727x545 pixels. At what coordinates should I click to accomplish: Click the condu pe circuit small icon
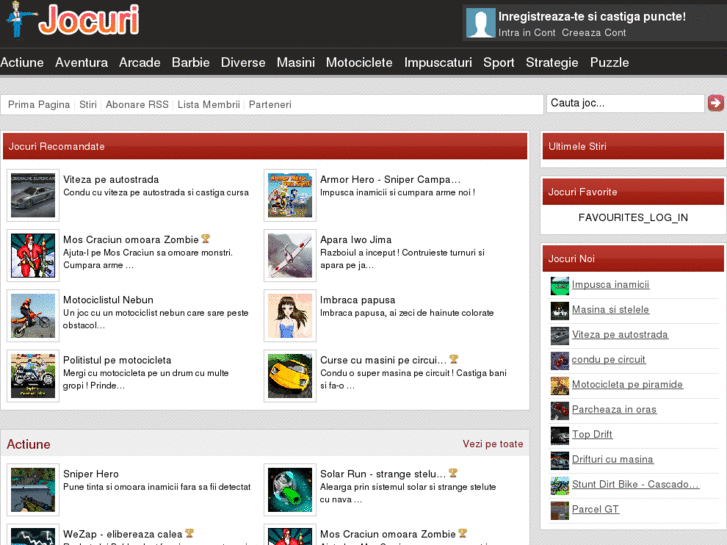pos(560,361)
